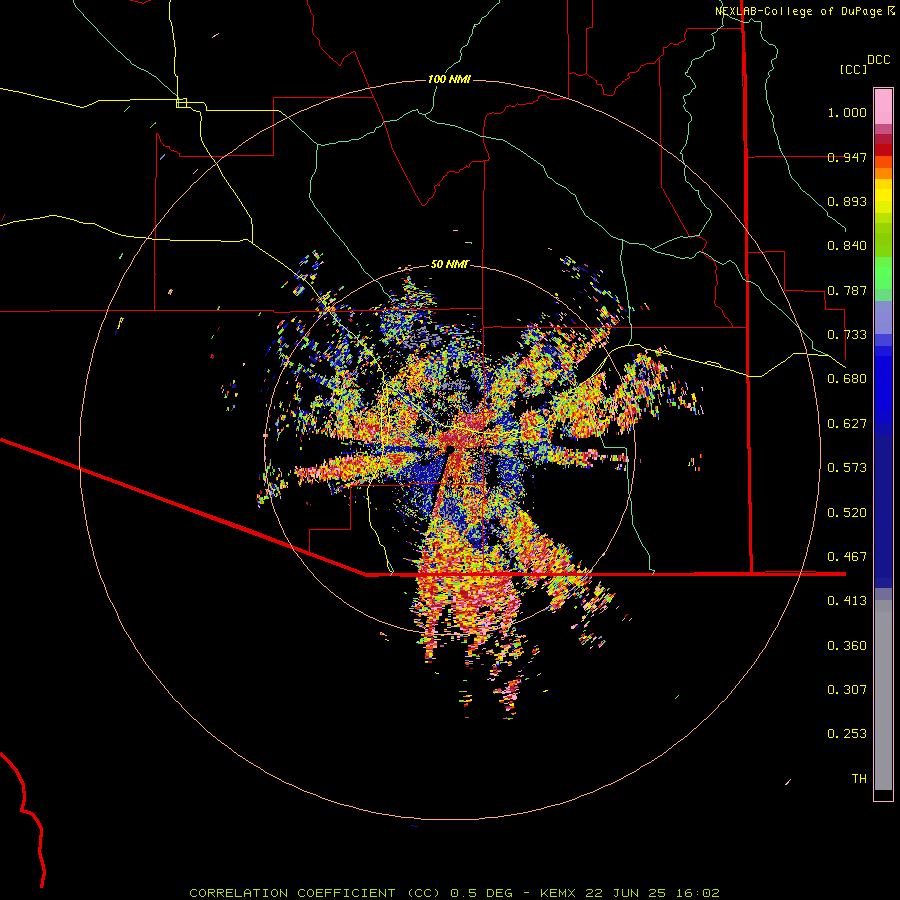Click the 0.893 scale value
The width and height of the screenshot is (900, 900).
[847, 201]
